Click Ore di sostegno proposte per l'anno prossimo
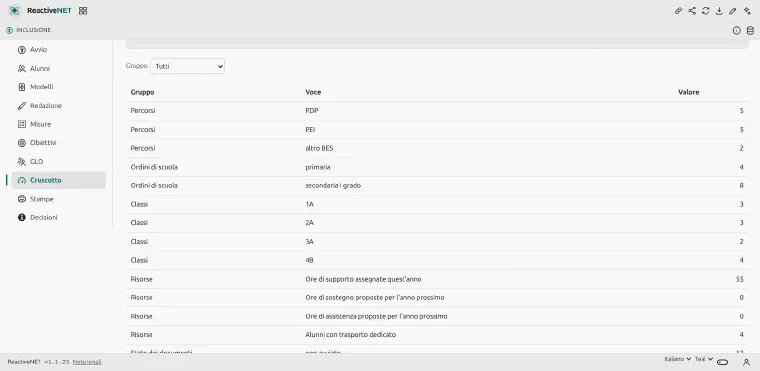The image size is (760, 371). 375,297
